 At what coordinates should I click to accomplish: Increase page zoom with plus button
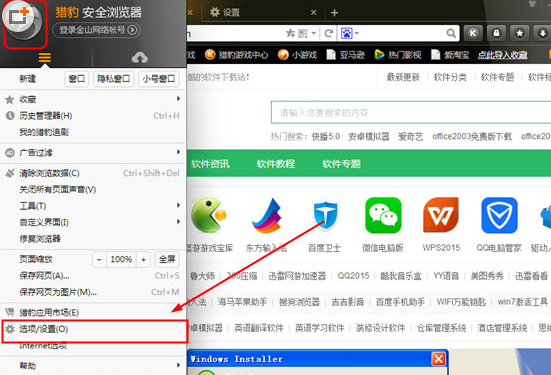143,259
